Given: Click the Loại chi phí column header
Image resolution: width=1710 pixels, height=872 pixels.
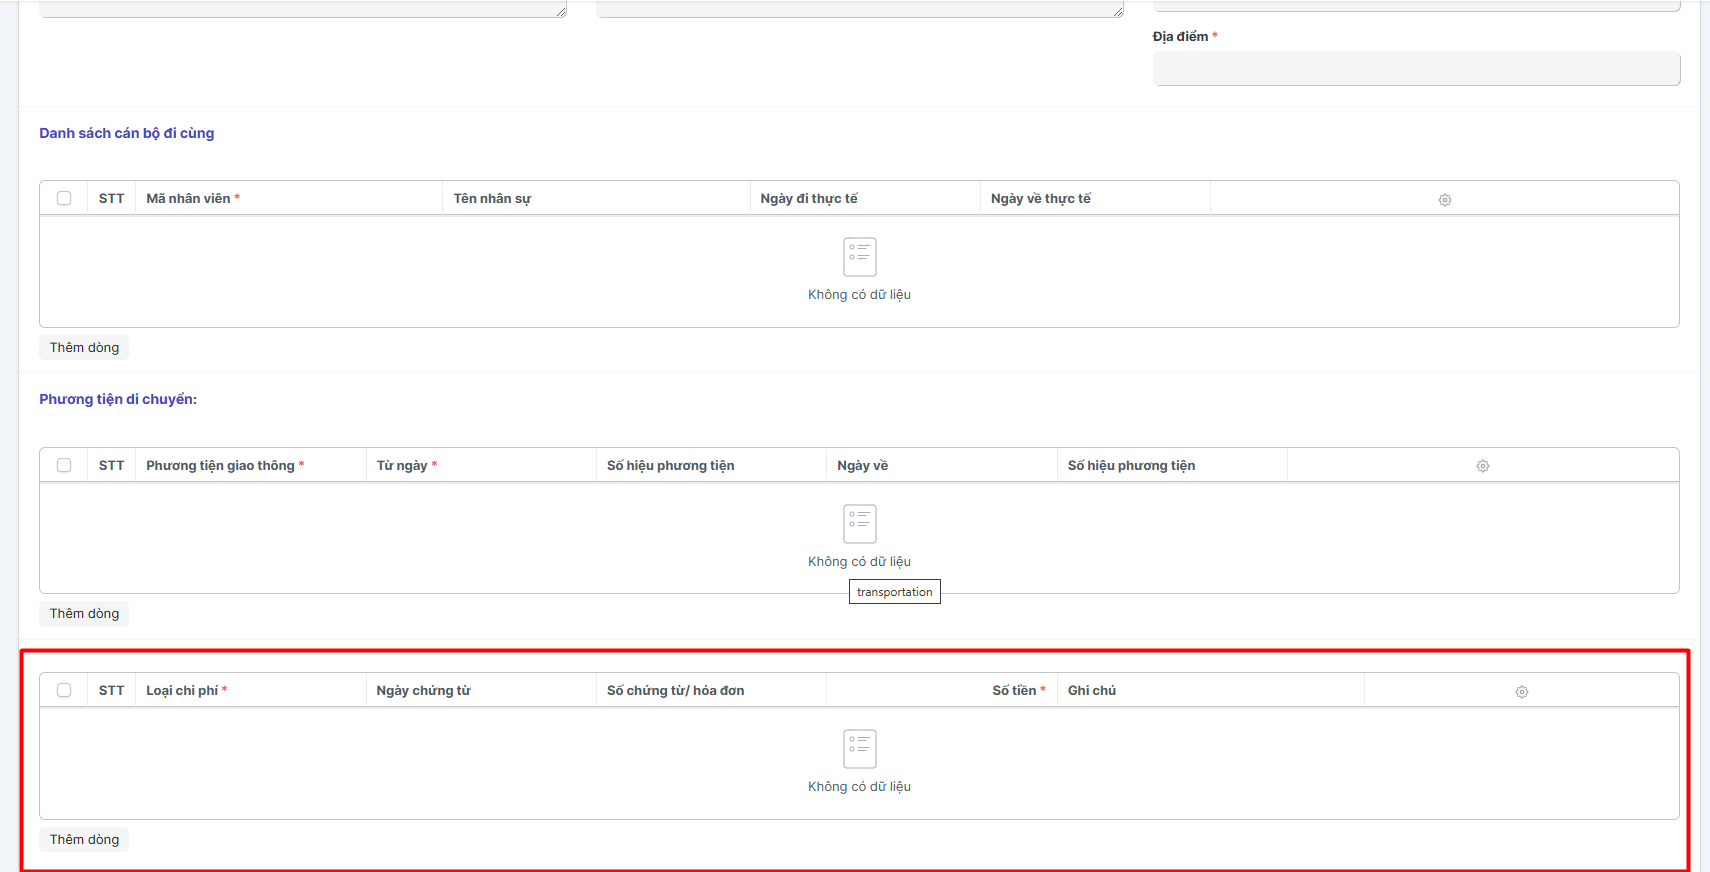Looking at the screenshot, I should click(182, 691).
